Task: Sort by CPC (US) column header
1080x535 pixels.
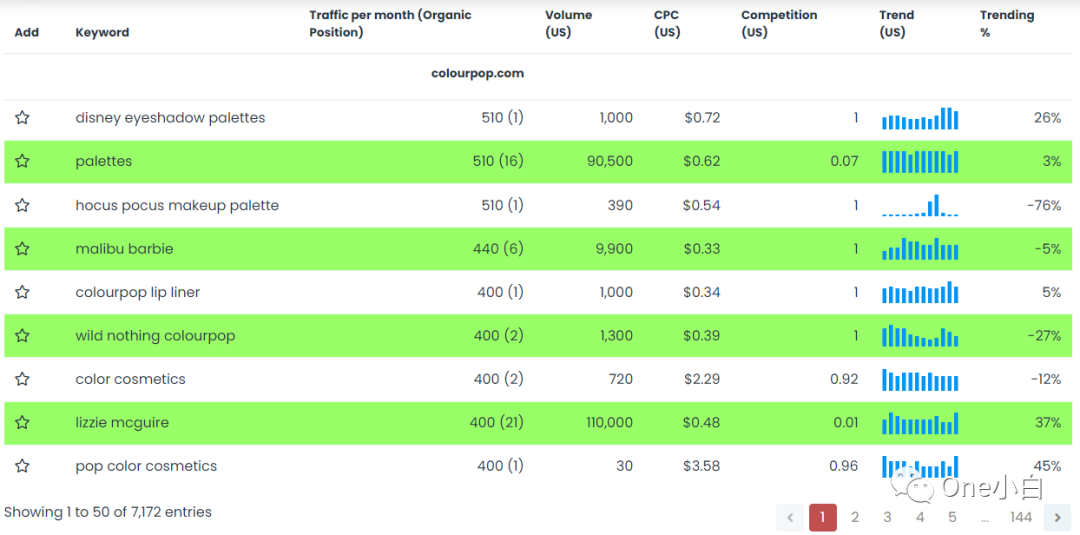Action: [x=667, y=23]
